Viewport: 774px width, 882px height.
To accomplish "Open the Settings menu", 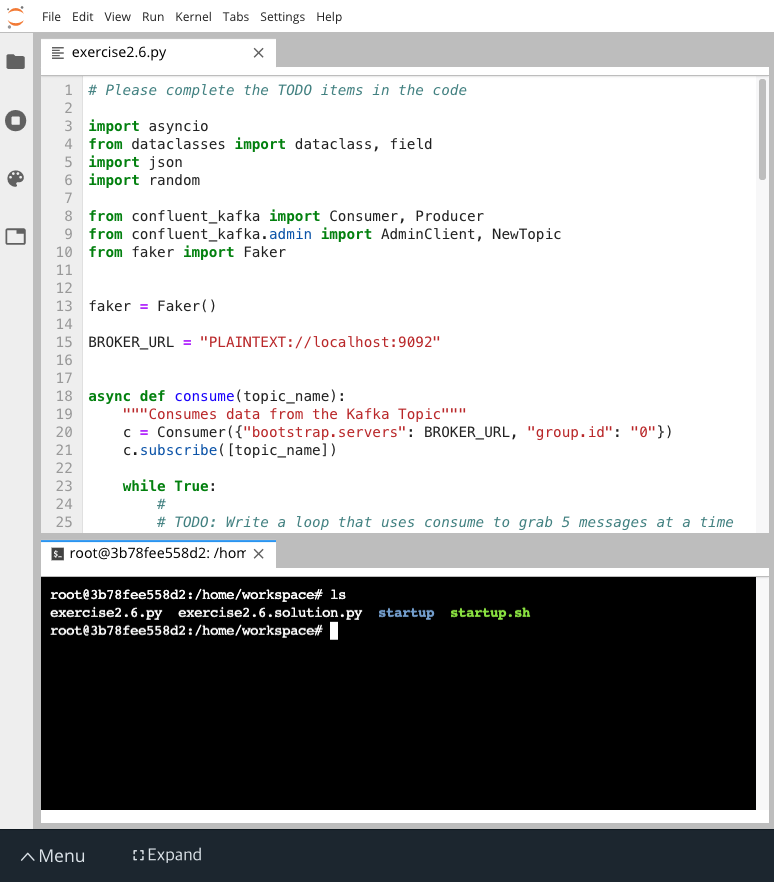I will pyautogui.click(x=282, y=17).
